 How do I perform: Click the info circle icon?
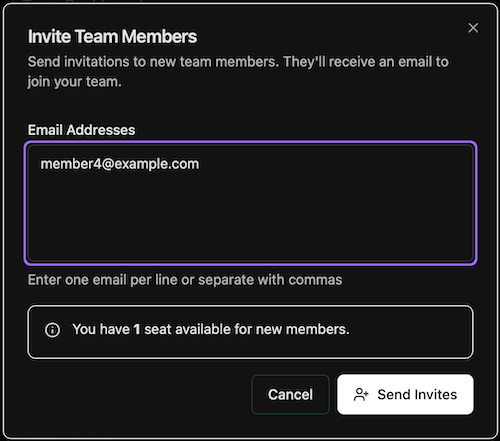[52, 330]
